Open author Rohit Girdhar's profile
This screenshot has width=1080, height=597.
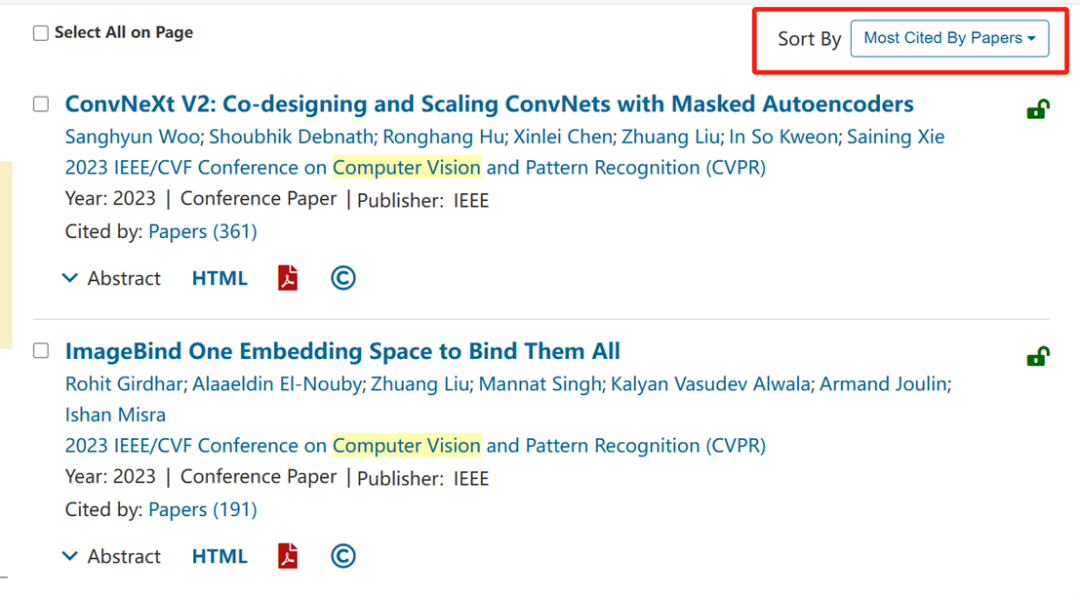point(124,384)
